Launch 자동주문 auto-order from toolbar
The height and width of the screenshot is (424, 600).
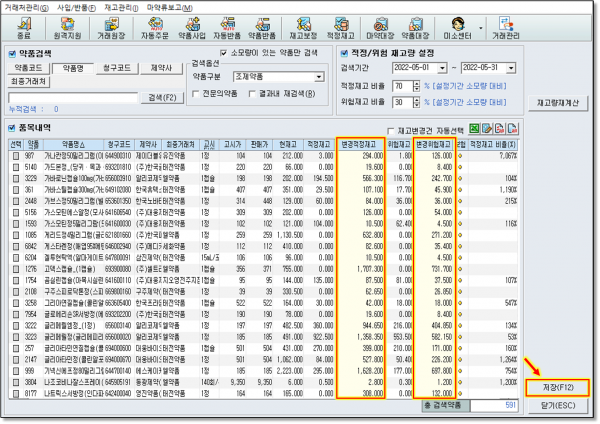pyautogui.click(x=154, y=27)
